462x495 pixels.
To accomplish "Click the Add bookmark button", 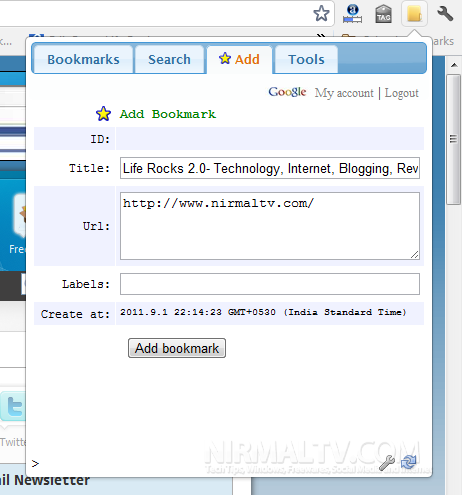I will (177, 348).
